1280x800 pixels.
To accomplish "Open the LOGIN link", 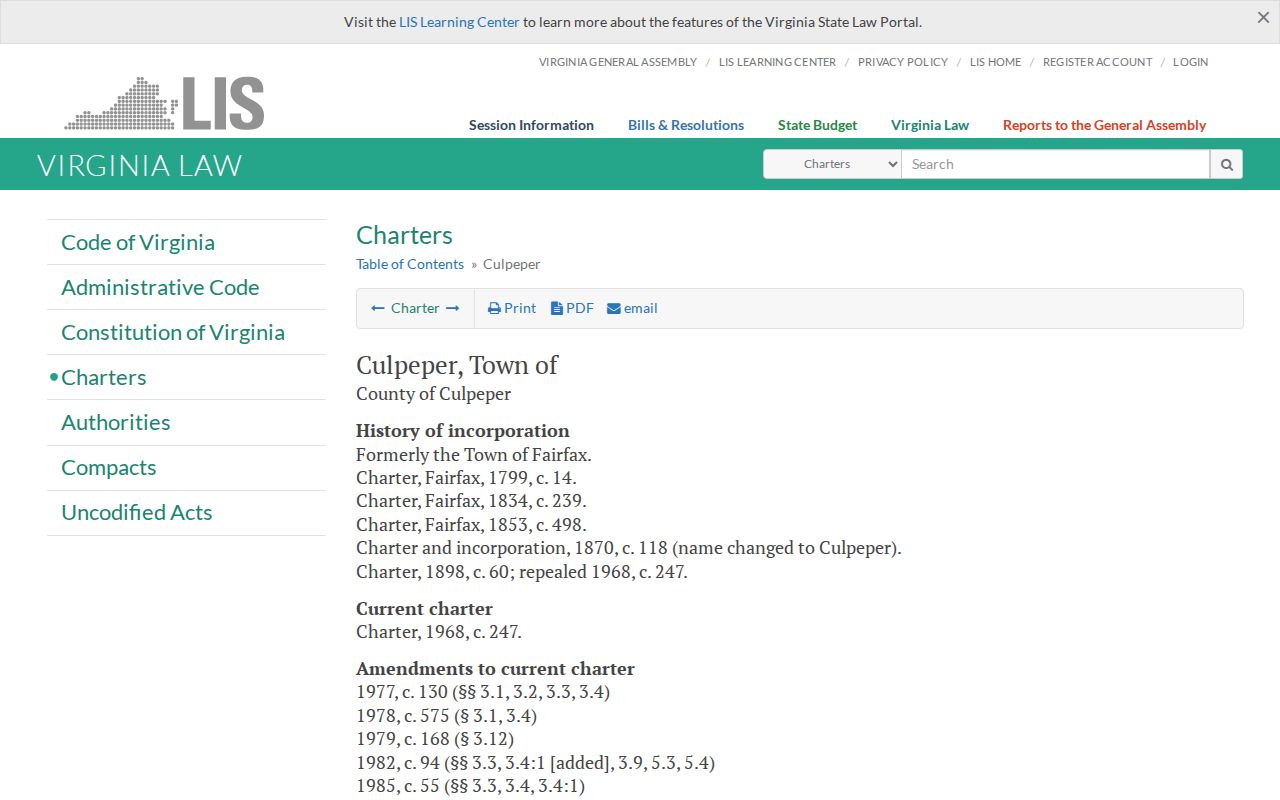I will [1190, 62].
